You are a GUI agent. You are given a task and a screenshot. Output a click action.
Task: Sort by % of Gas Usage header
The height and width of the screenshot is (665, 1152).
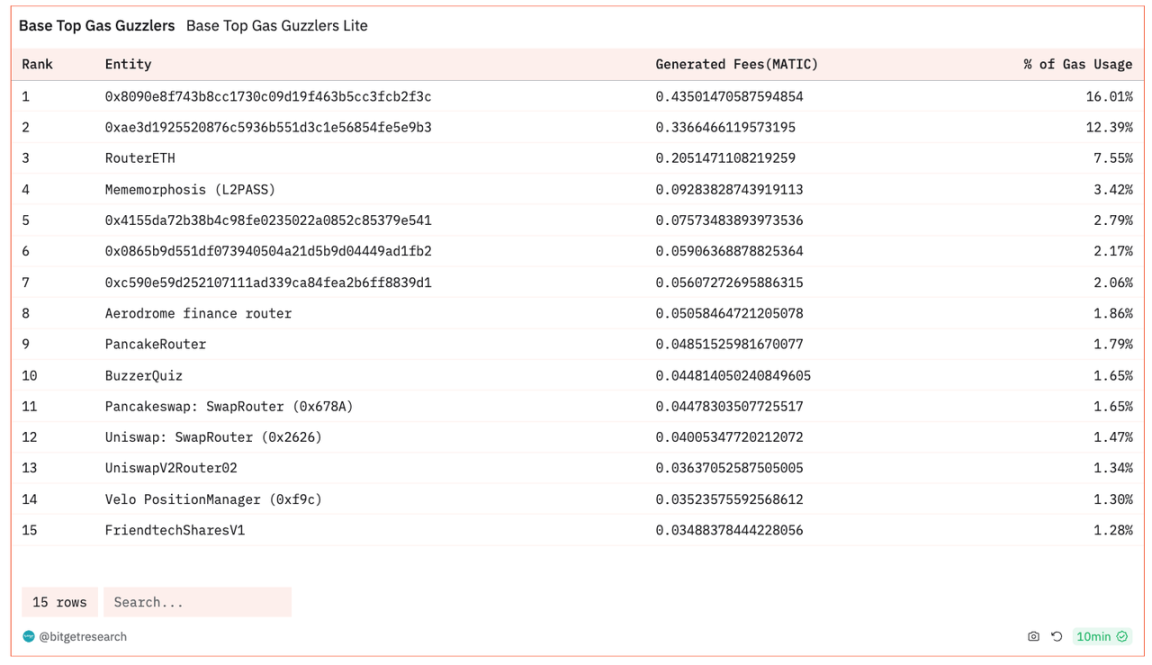pos(1077,64)
